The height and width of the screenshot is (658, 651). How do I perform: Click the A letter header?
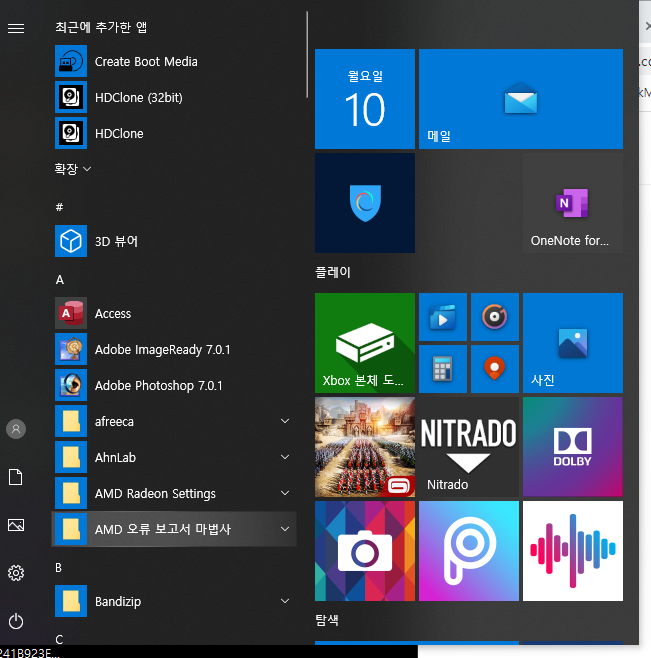coord(60,279)
